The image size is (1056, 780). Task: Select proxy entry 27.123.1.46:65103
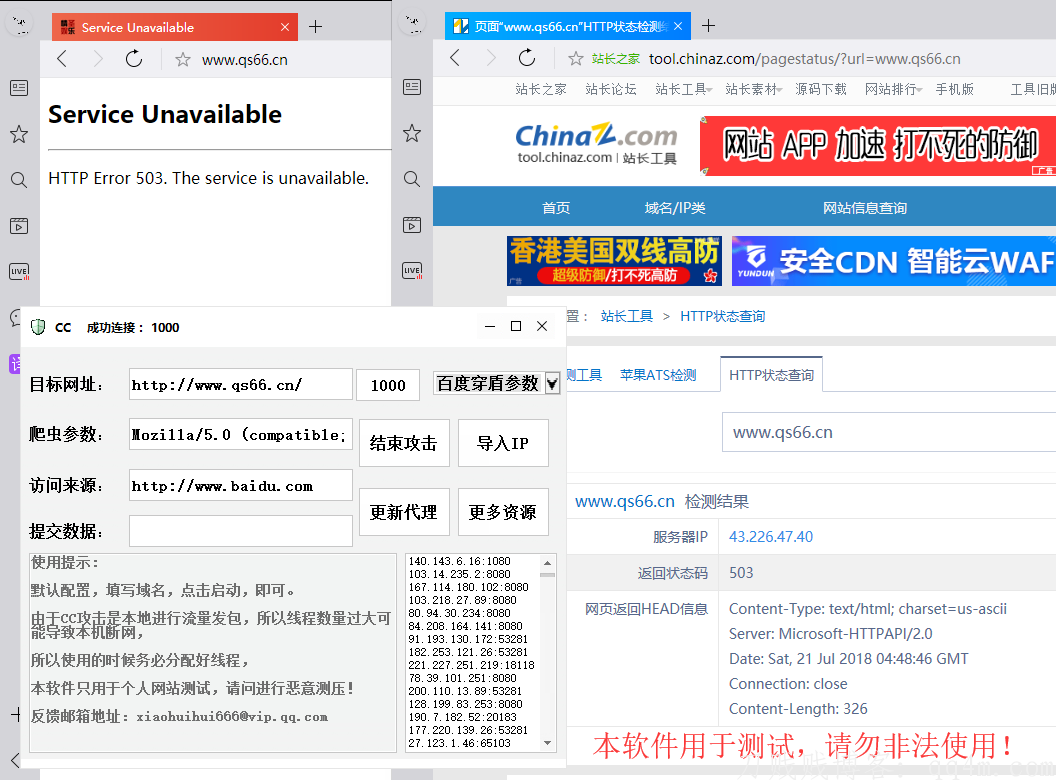coord(459,743)
